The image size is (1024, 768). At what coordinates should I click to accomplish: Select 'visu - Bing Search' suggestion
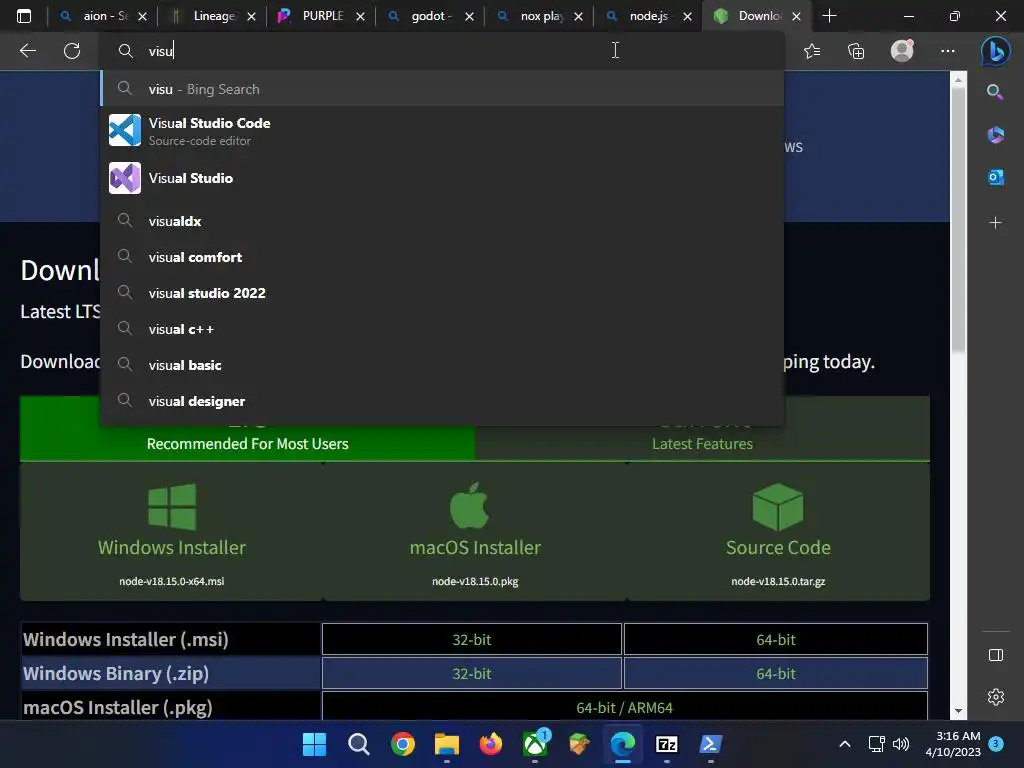(x=442, y=89)
